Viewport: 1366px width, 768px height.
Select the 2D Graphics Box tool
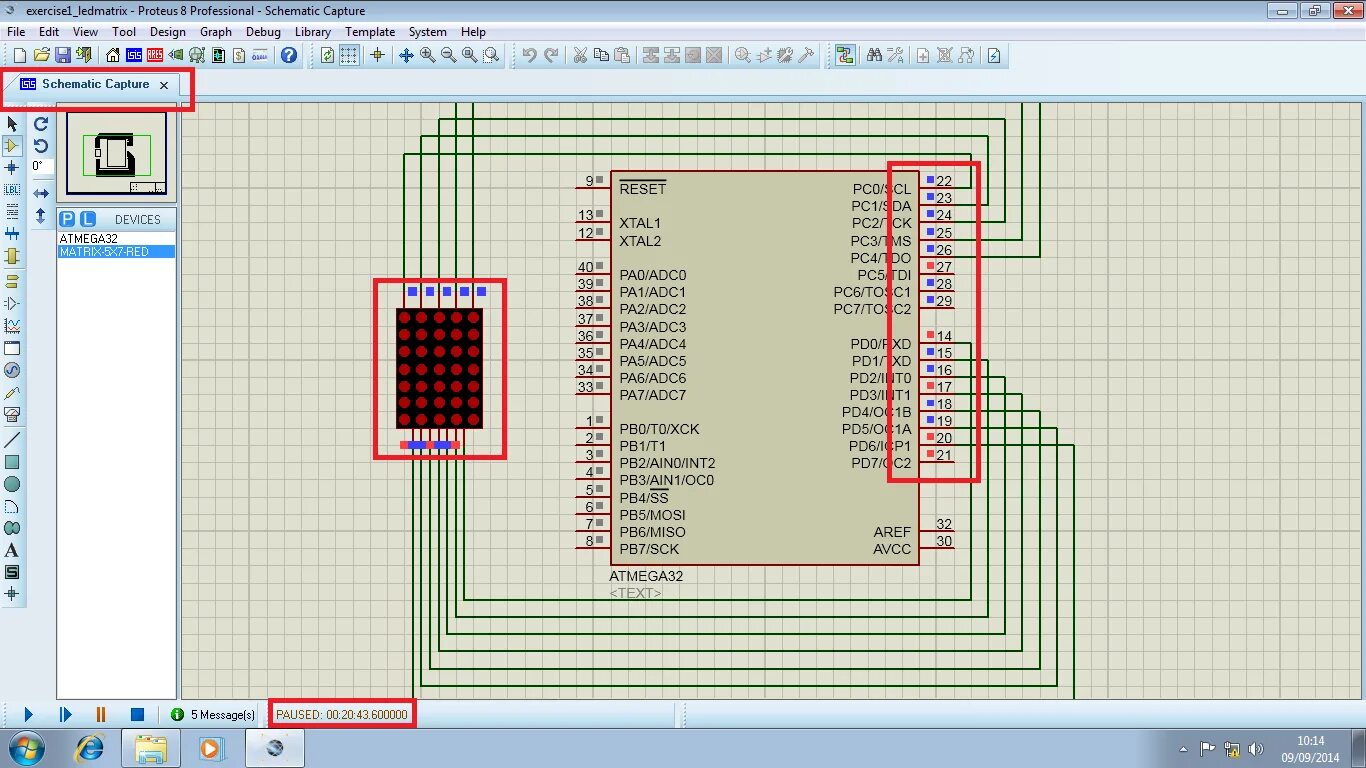[12, 462]
